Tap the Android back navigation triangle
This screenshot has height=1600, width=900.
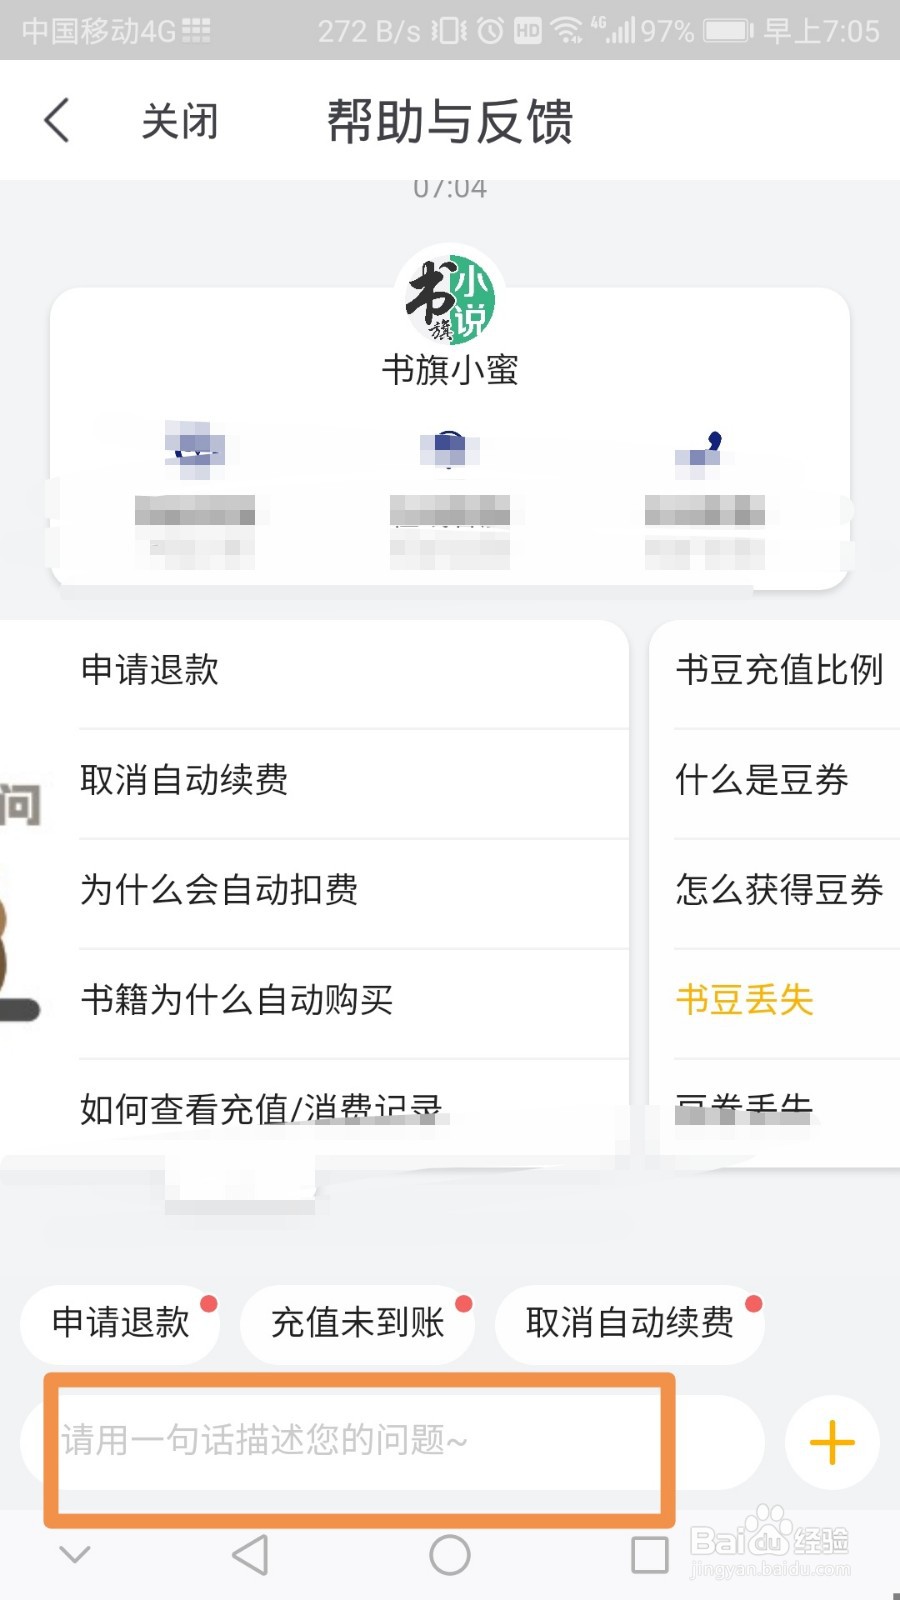pyautogui.click(x=250, y=1555)
